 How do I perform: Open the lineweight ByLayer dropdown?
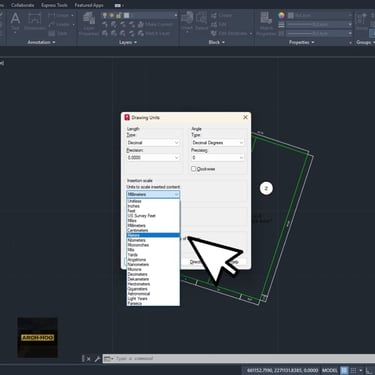pyautogui.click(x=319, y=24)
